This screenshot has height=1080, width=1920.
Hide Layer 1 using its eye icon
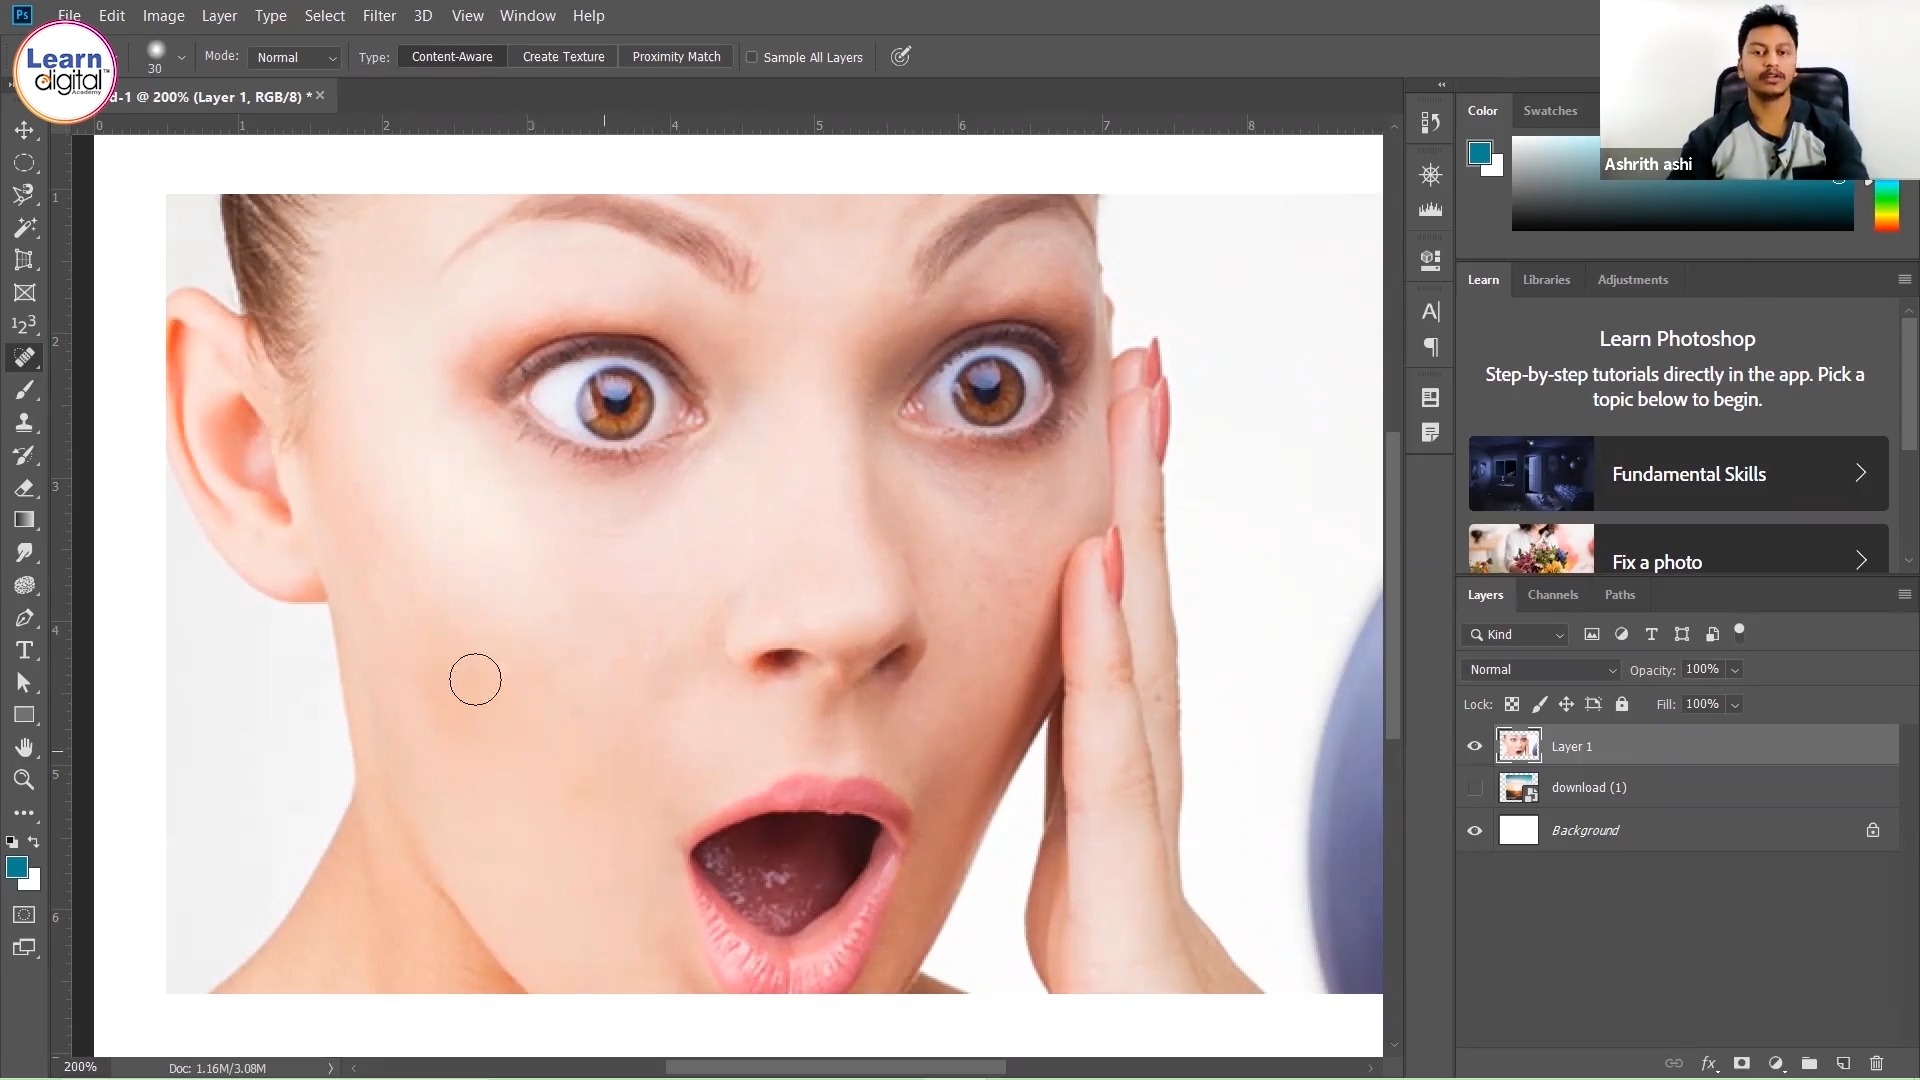[1475, 746]
